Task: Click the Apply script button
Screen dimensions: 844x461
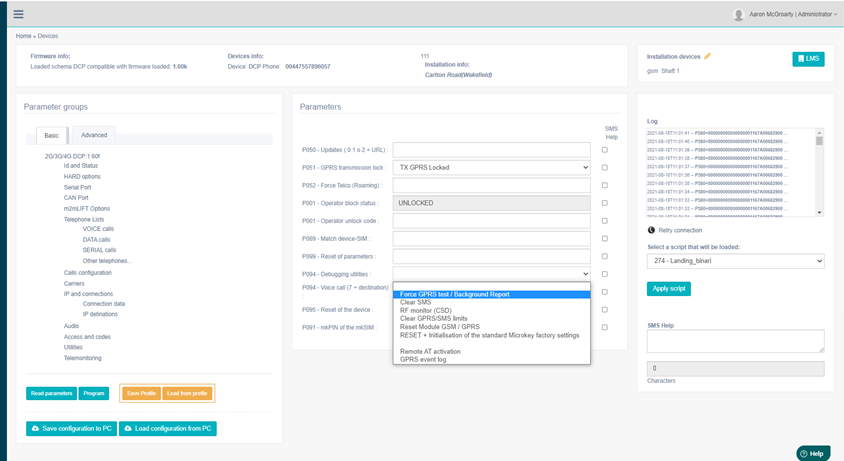Action: [669, 289]
